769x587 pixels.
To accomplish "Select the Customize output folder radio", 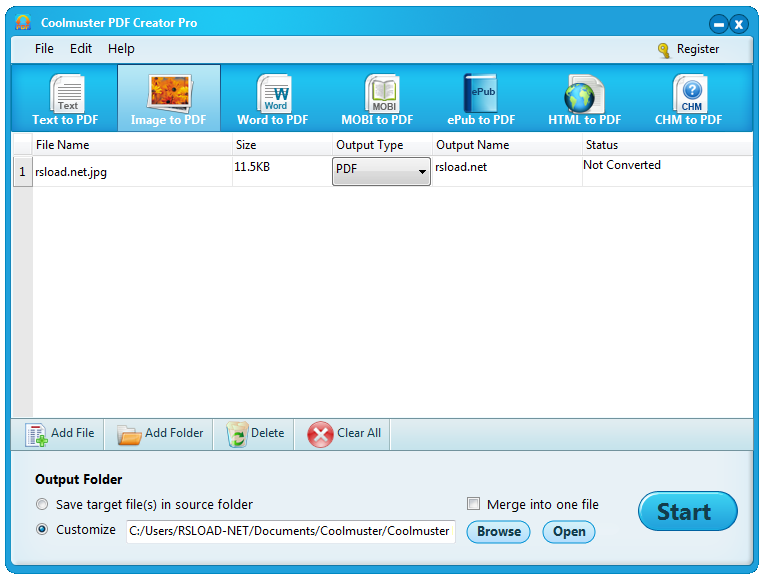I will pos(42,529).
